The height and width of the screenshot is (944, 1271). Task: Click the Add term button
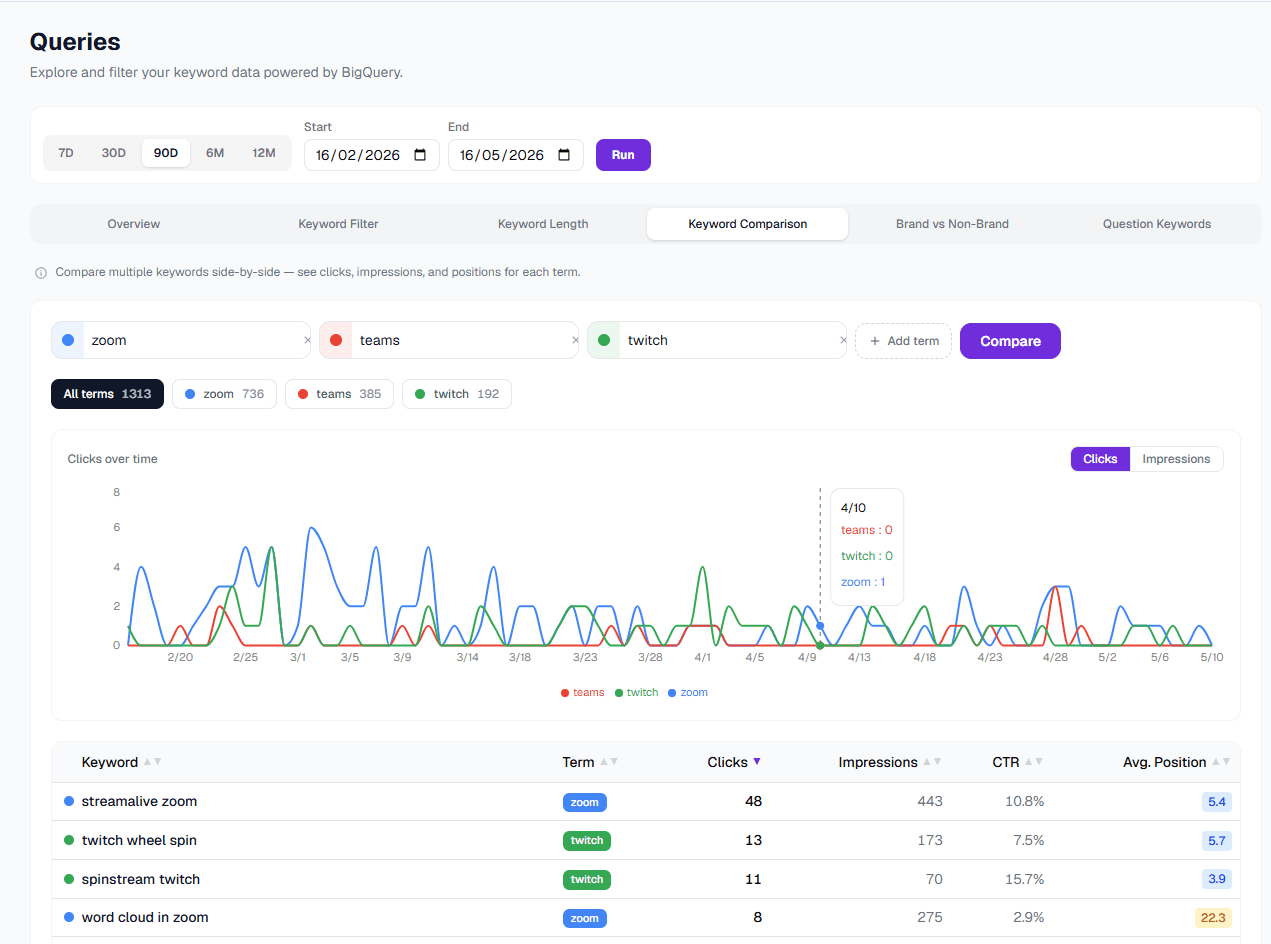pos(903,341)
